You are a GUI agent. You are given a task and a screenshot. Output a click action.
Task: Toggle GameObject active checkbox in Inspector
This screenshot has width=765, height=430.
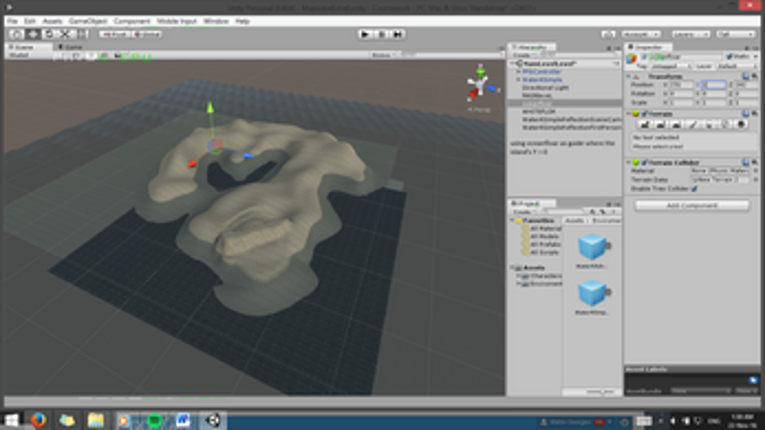click(644, 57)
